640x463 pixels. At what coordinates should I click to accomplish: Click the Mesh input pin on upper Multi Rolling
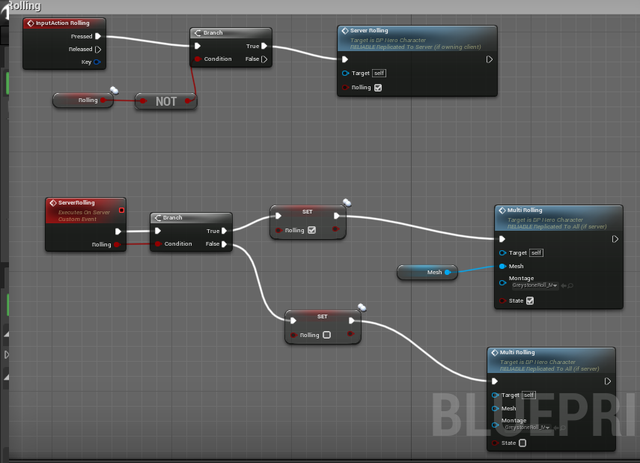(x=502, y=266)
